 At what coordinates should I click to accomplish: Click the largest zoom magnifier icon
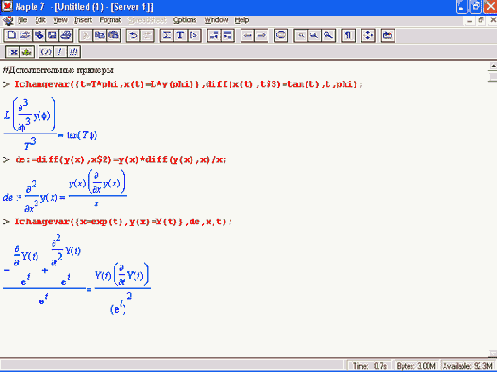click(328, 35)
